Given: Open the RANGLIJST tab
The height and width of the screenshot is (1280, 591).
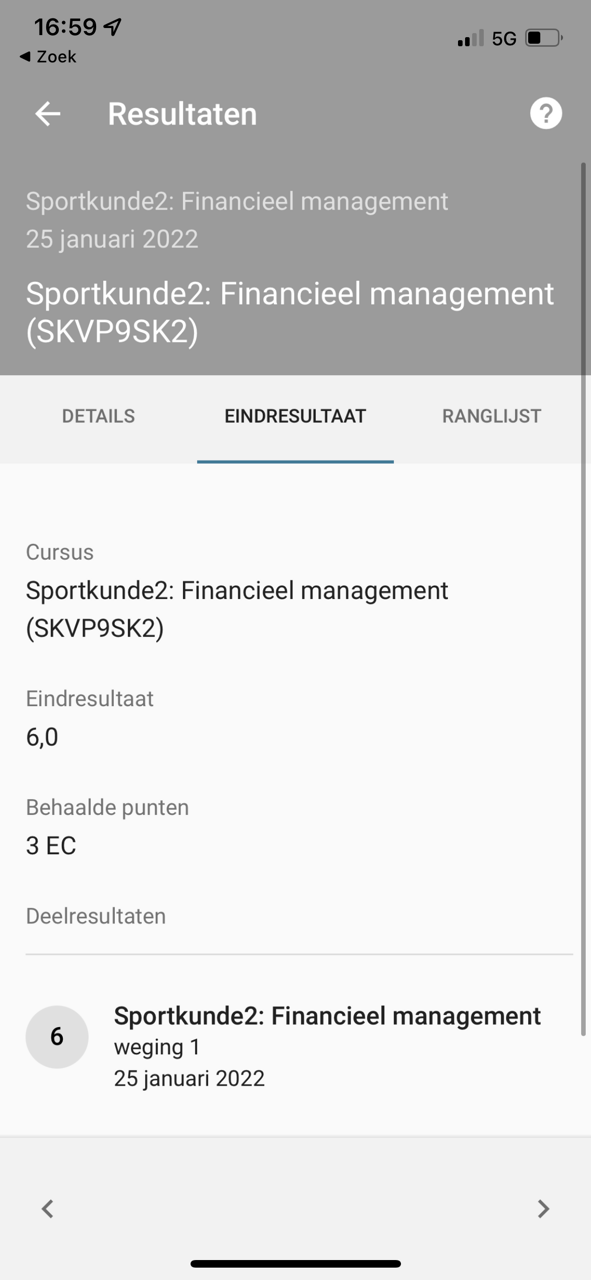Looking at the screenshot, I should tap(492, 417).
